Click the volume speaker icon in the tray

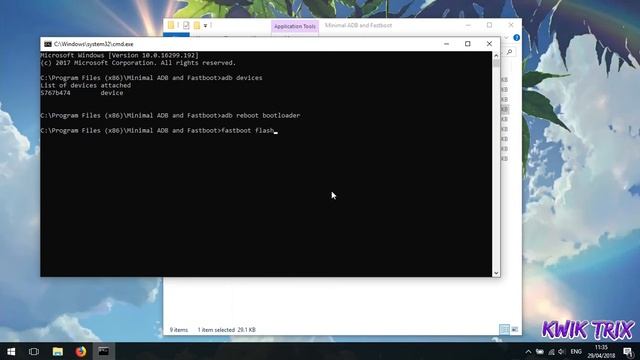click(x=562, y=351)
